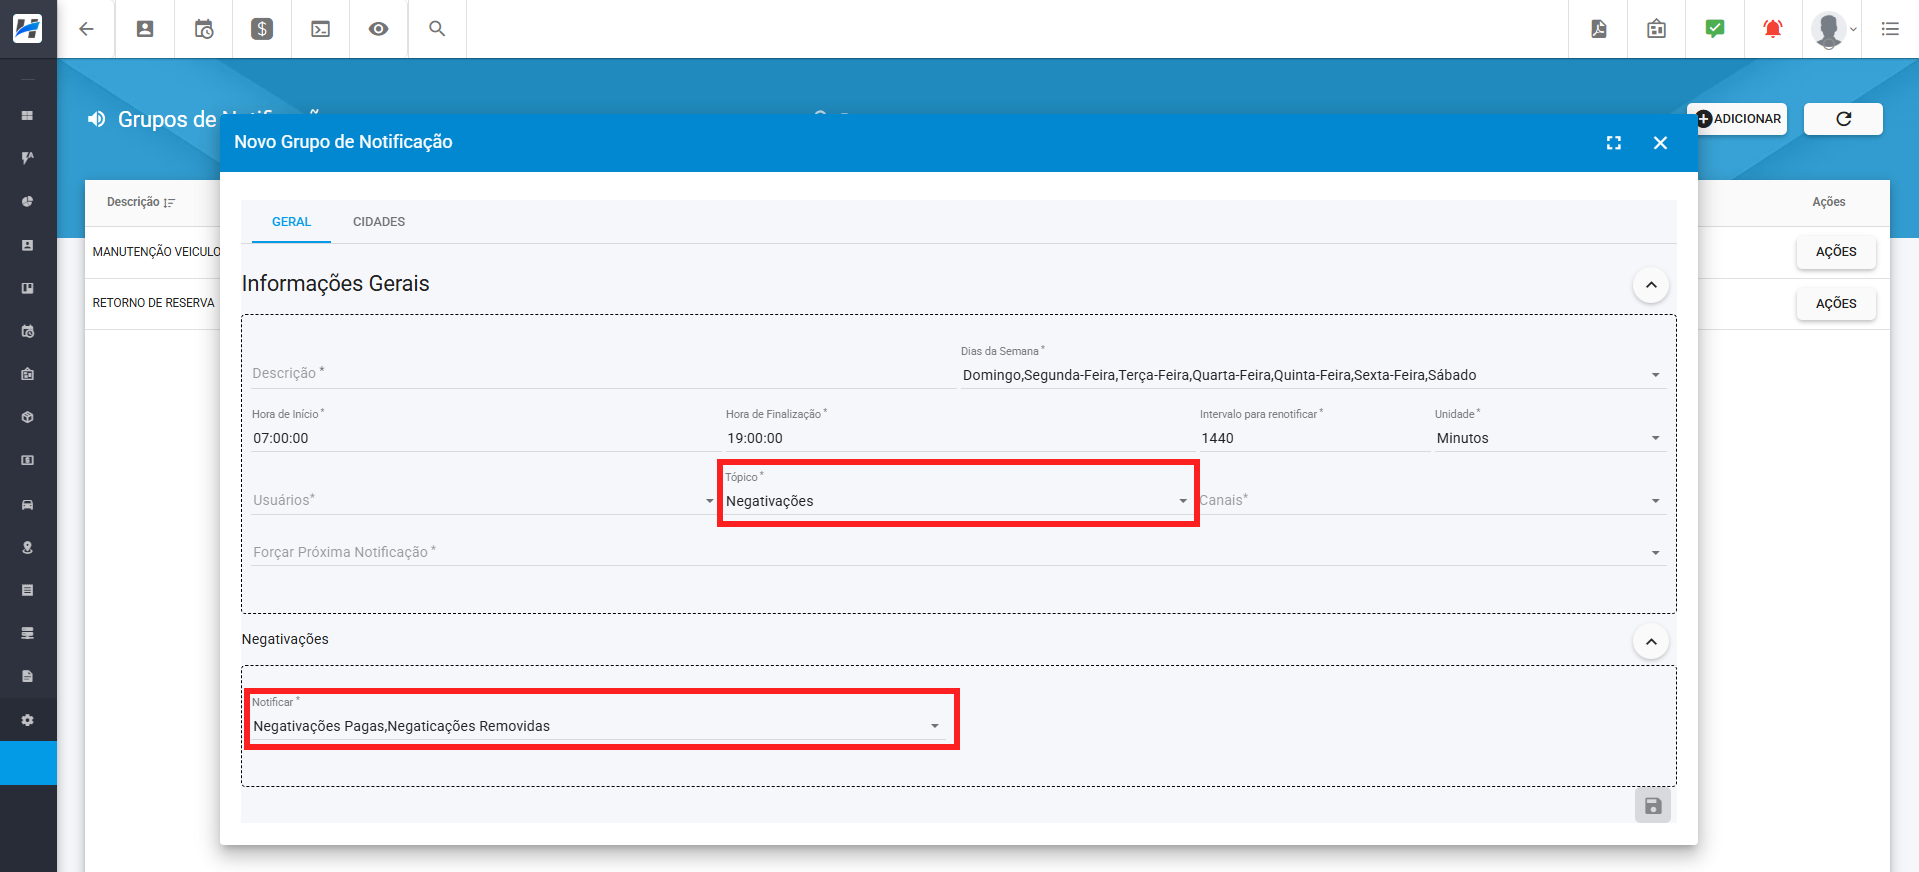Open the user avatar menu

click(1833, 29)
